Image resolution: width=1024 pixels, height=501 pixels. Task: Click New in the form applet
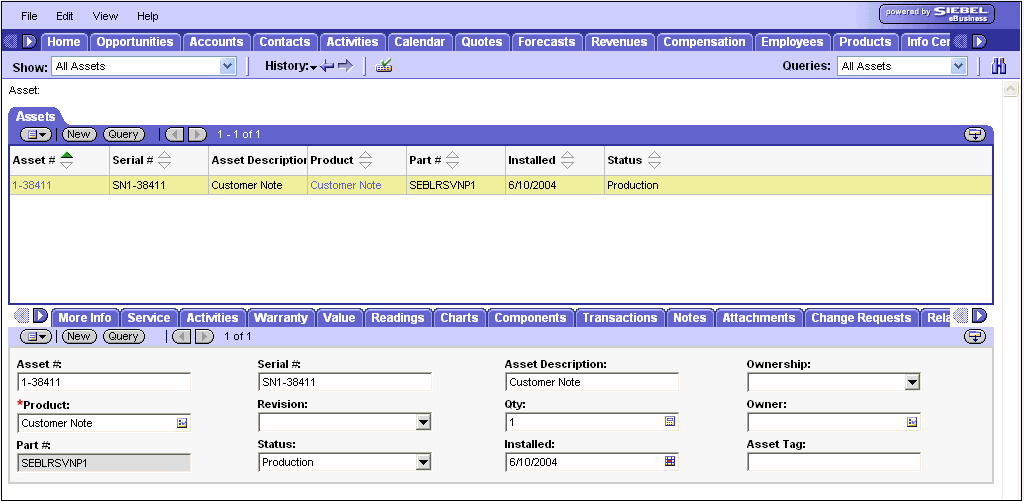coord(79,336)
